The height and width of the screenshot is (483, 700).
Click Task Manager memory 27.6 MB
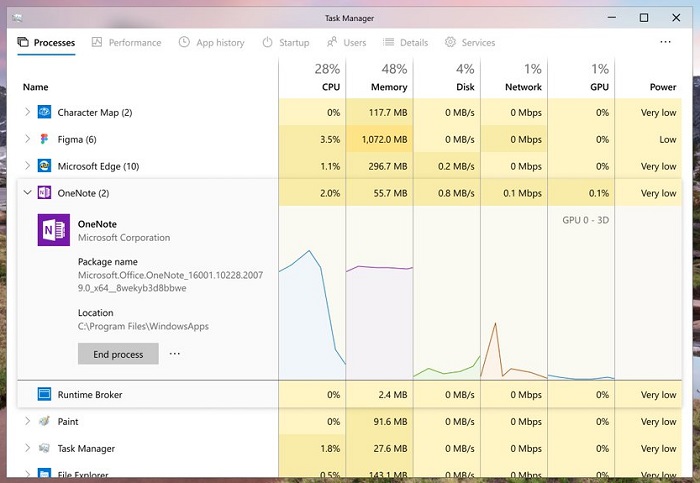point(390,448)
